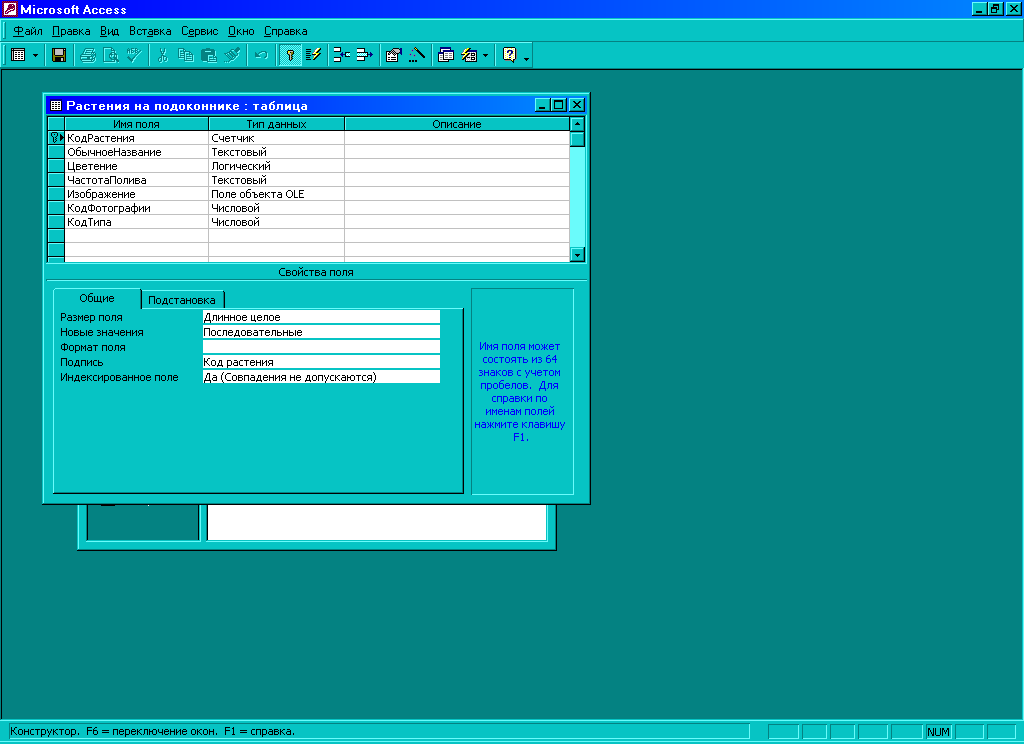
Task: Click the Print toolbar icon
Action: [x=88, y=55]
